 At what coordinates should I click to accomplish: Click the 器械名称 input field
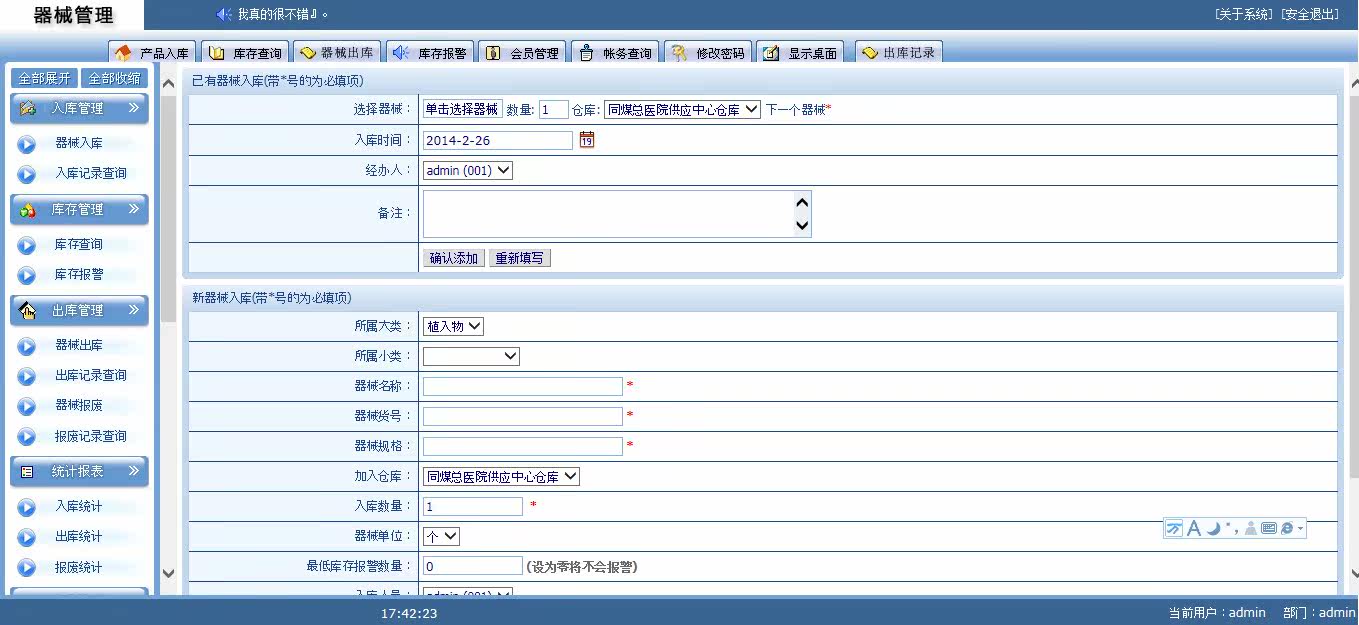coord(523,386)
